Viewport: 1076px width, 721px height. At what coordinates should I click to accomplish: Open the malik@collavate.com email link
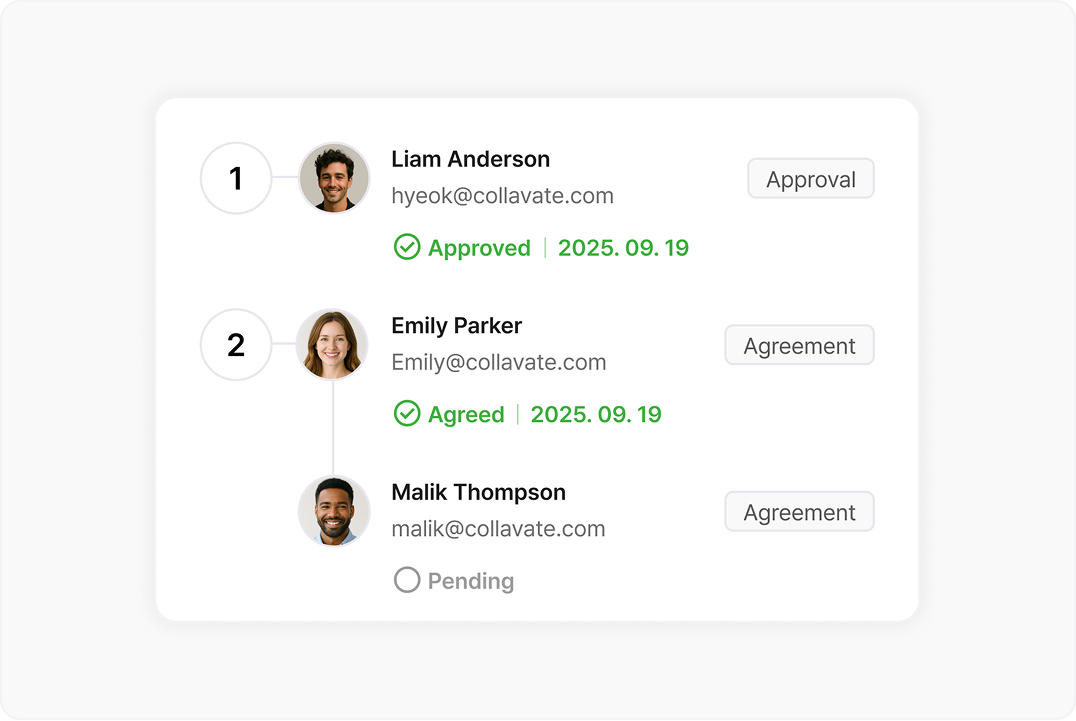[x=498, y=528]
